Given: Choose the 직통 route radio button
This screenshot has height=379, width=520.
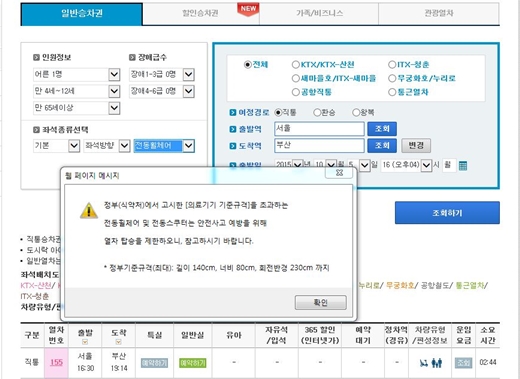Looking at the screenshot, I should pyautogui.click(x=278, y=112).
